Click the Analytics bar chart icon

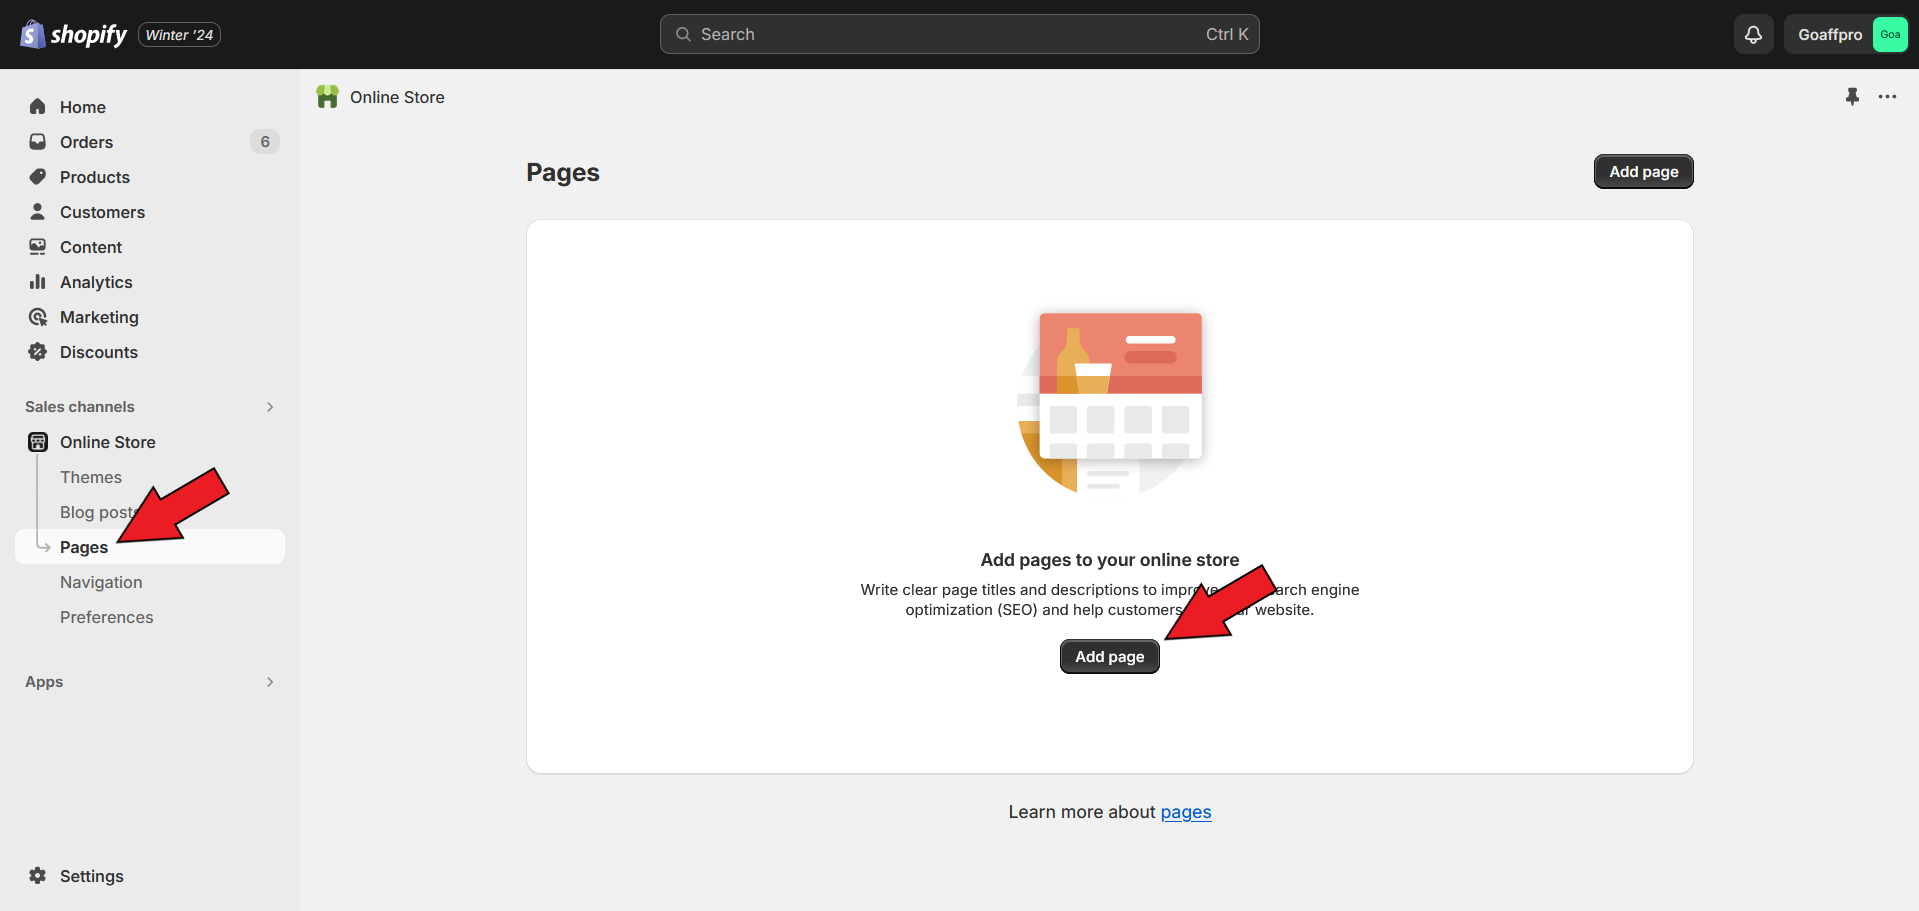[38, 282]
